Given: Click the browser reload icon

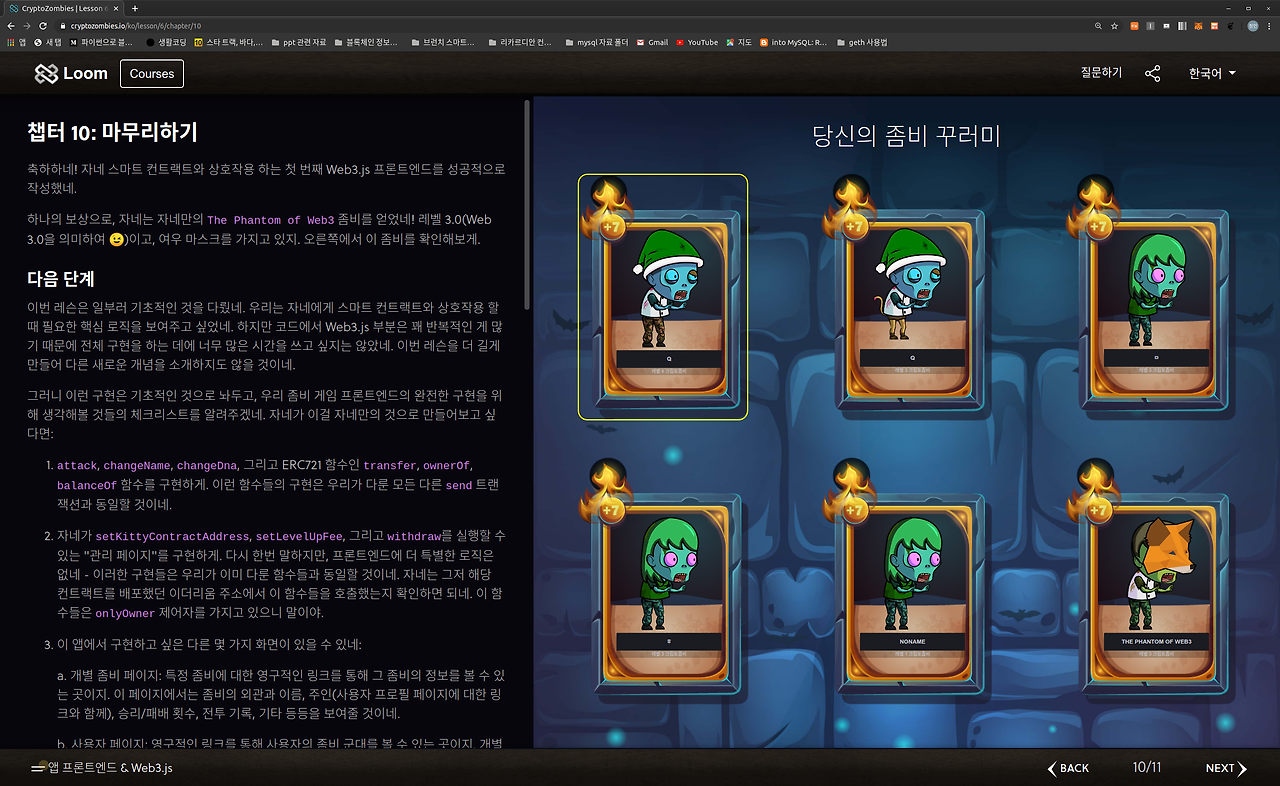Looking at the screenshot, I should coord(43,25).
